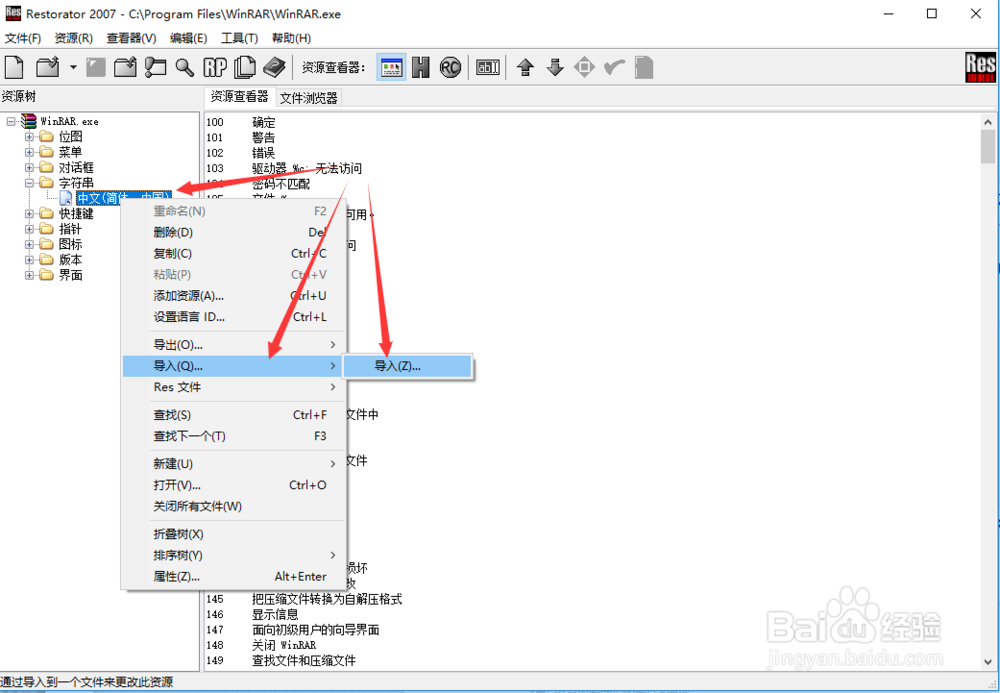Switch to the 资源查看器 tab
This screenshot has width=1000, height=693.
240,97
